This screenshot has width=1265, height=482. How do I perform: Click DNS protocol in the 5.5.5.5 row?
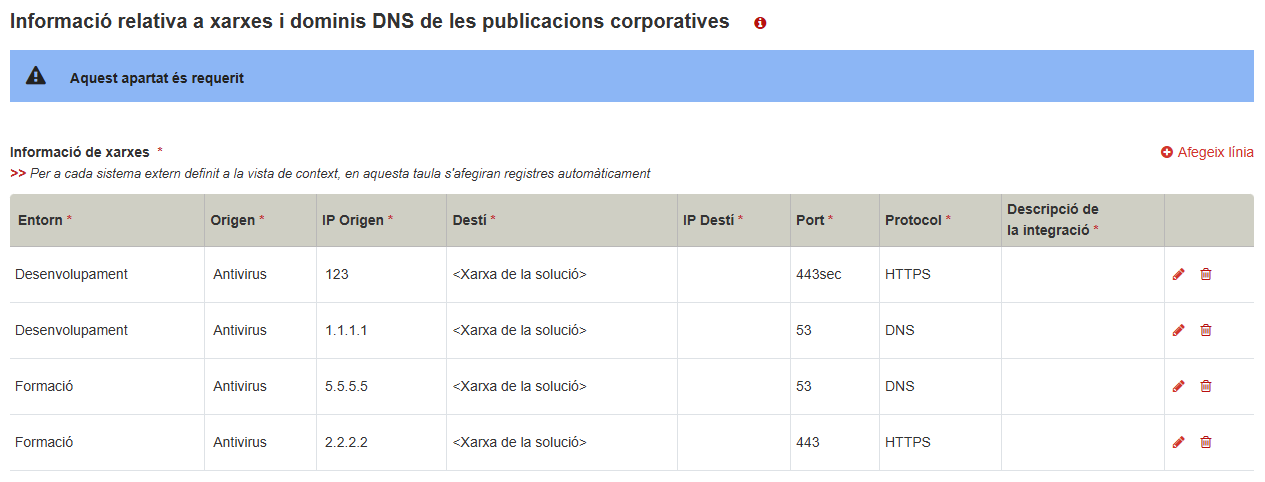click(x=900, y=386)
